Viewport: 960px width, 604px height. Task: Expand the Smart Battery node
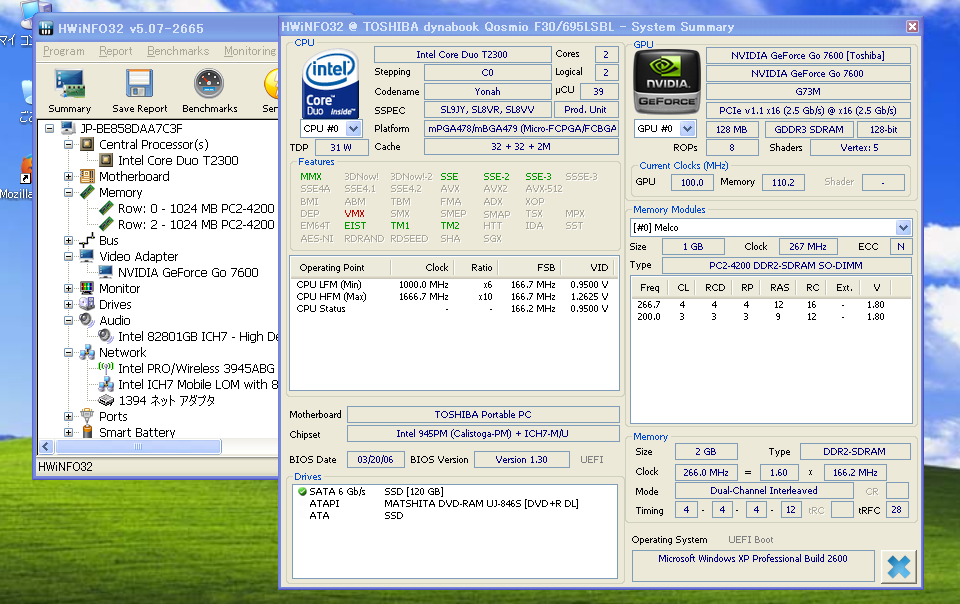69,432
